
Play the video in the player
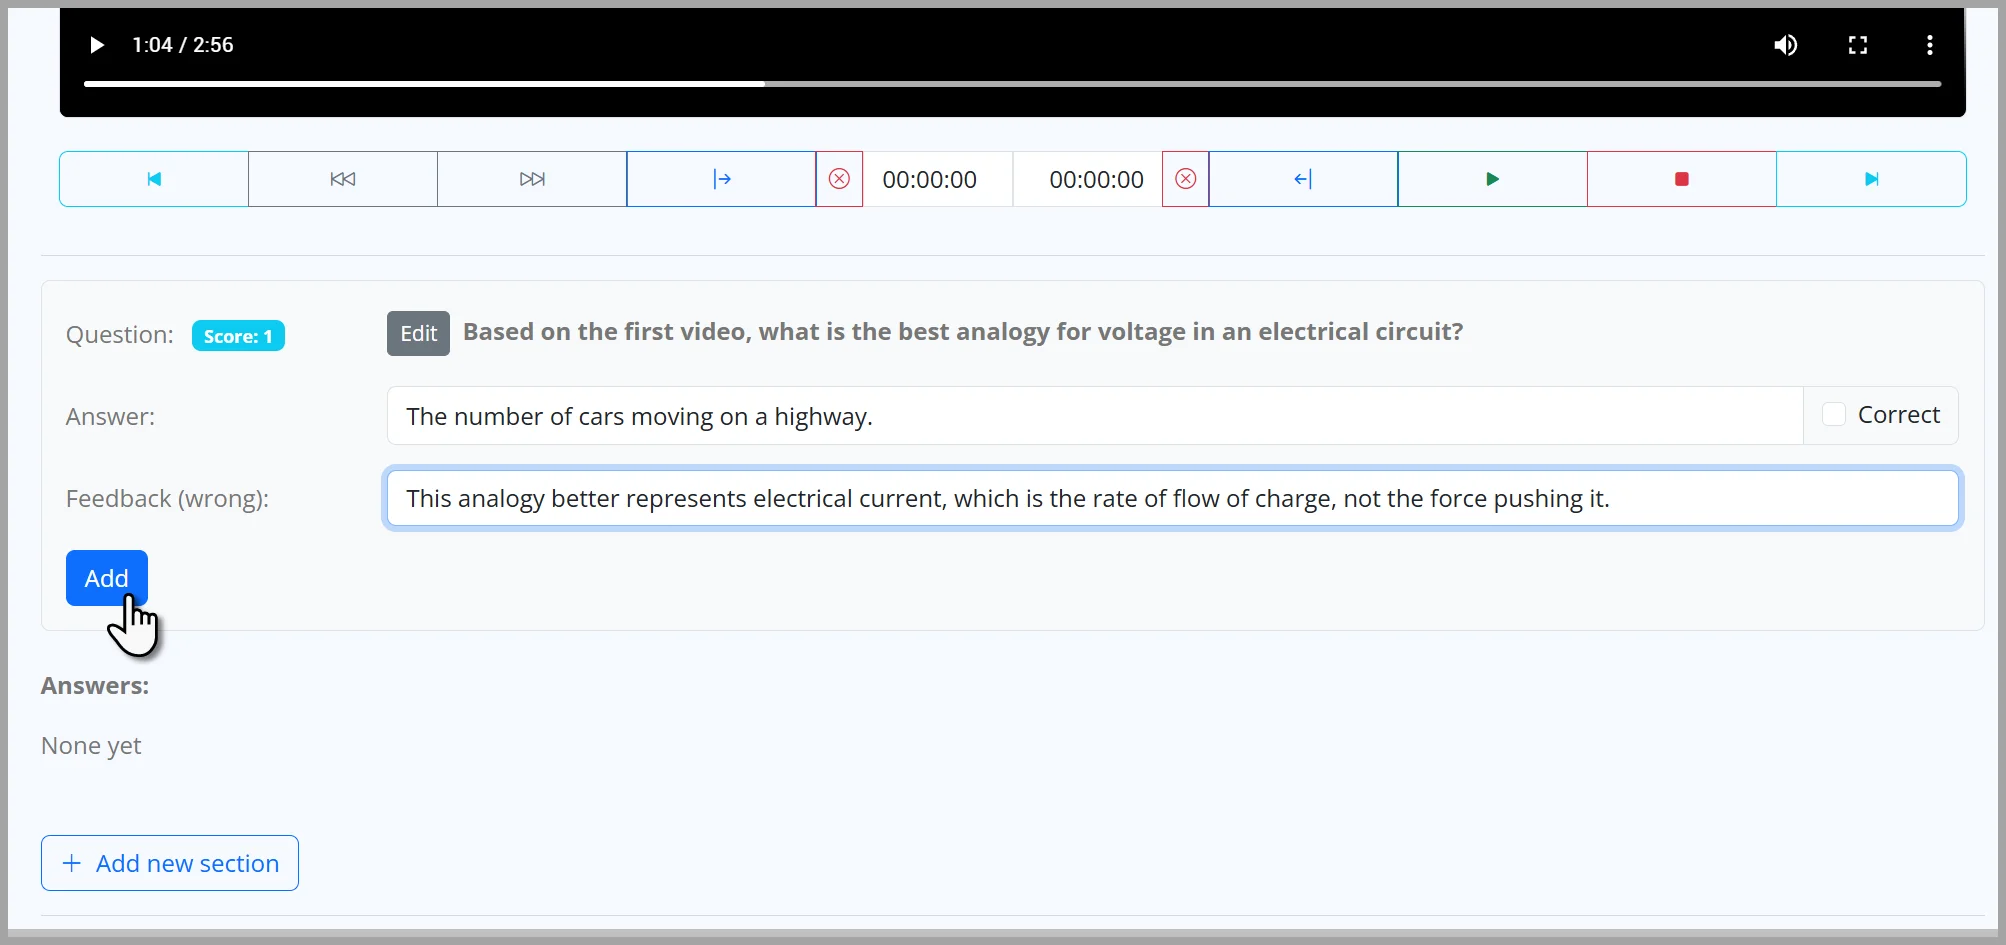coord(97,45)
